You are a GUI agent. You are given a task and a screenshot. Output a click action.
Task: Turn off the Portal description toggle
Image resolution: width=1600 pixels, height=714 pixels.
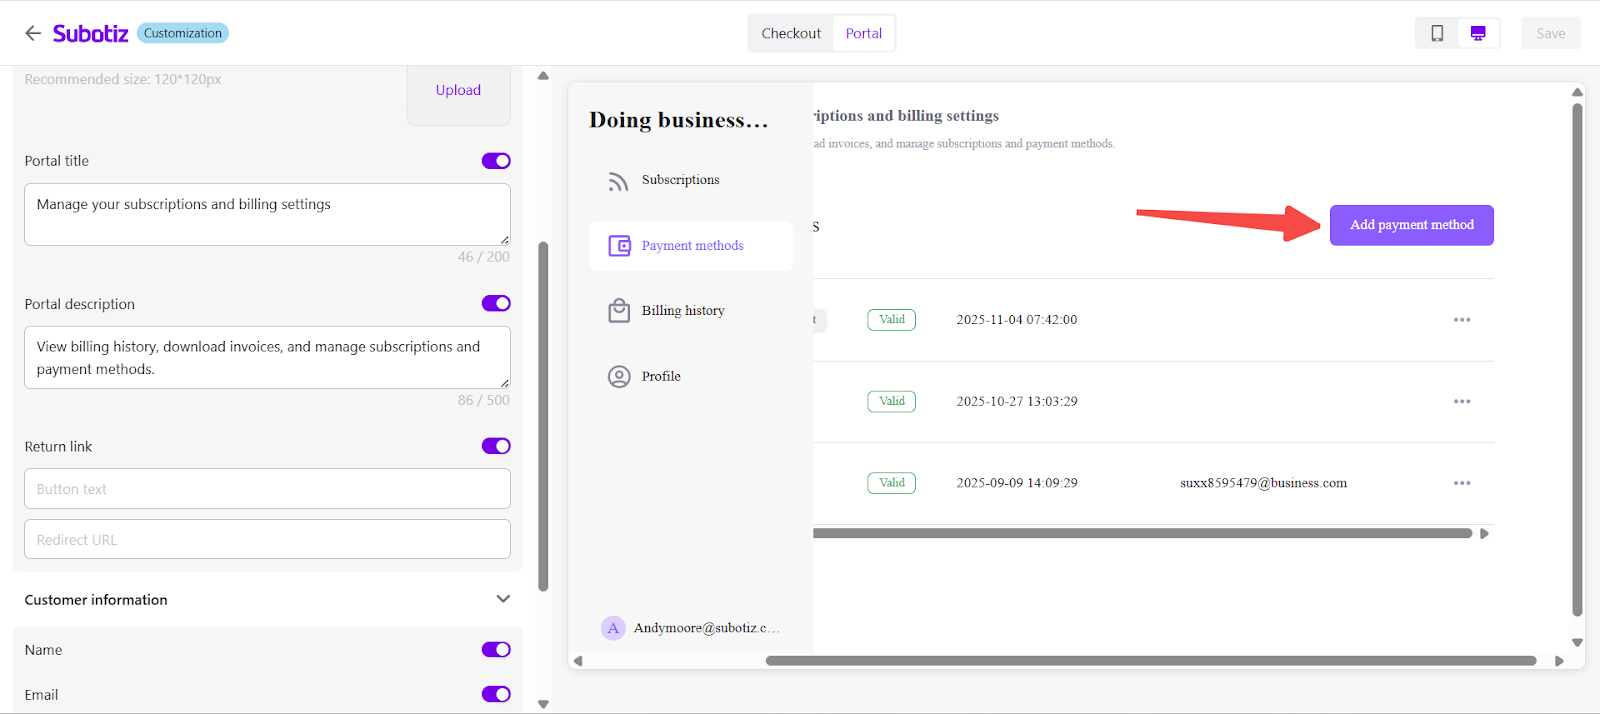click(496, 304)
